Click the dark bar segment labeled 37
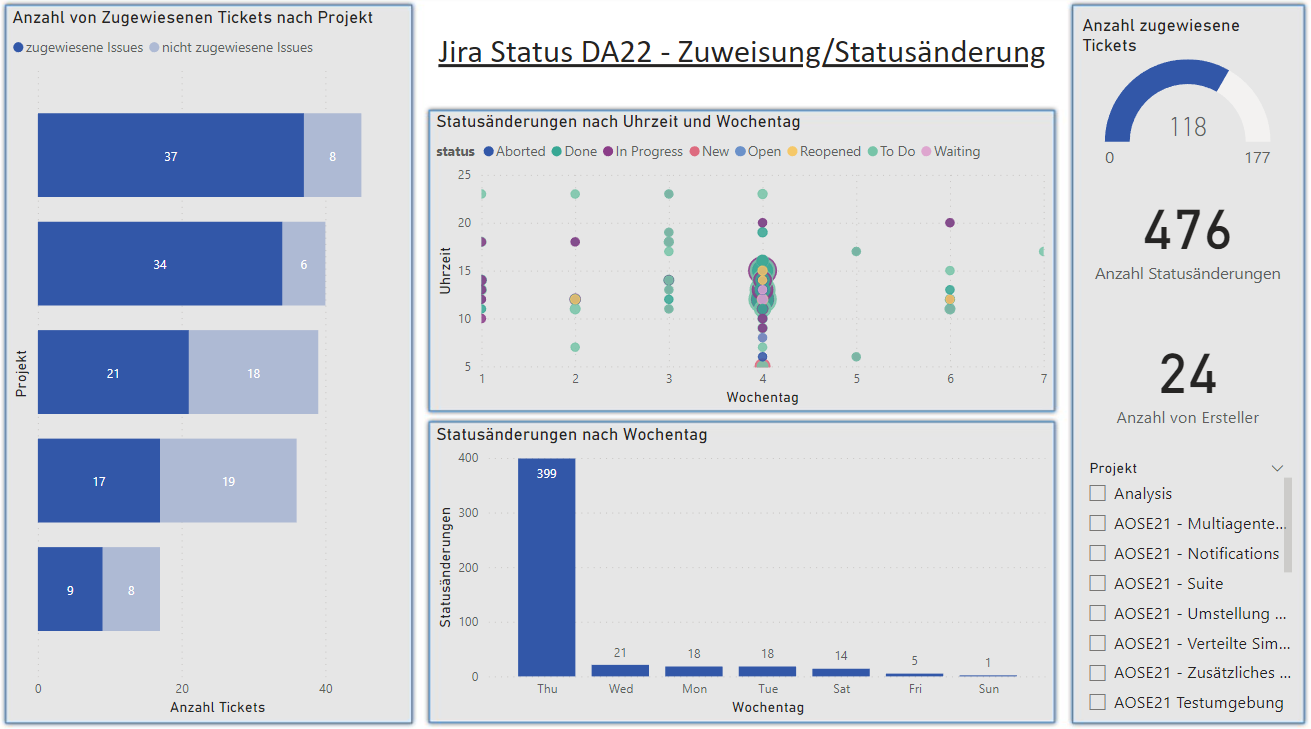The width and height of the screenshot is (1311, 729). click(170, 155)
